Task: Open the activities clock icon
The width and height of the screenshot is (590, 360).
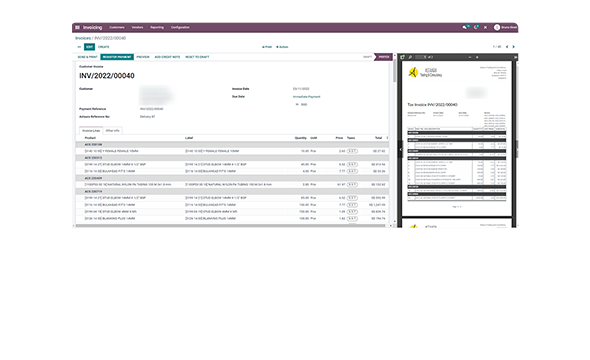Action: pos(476,27)
